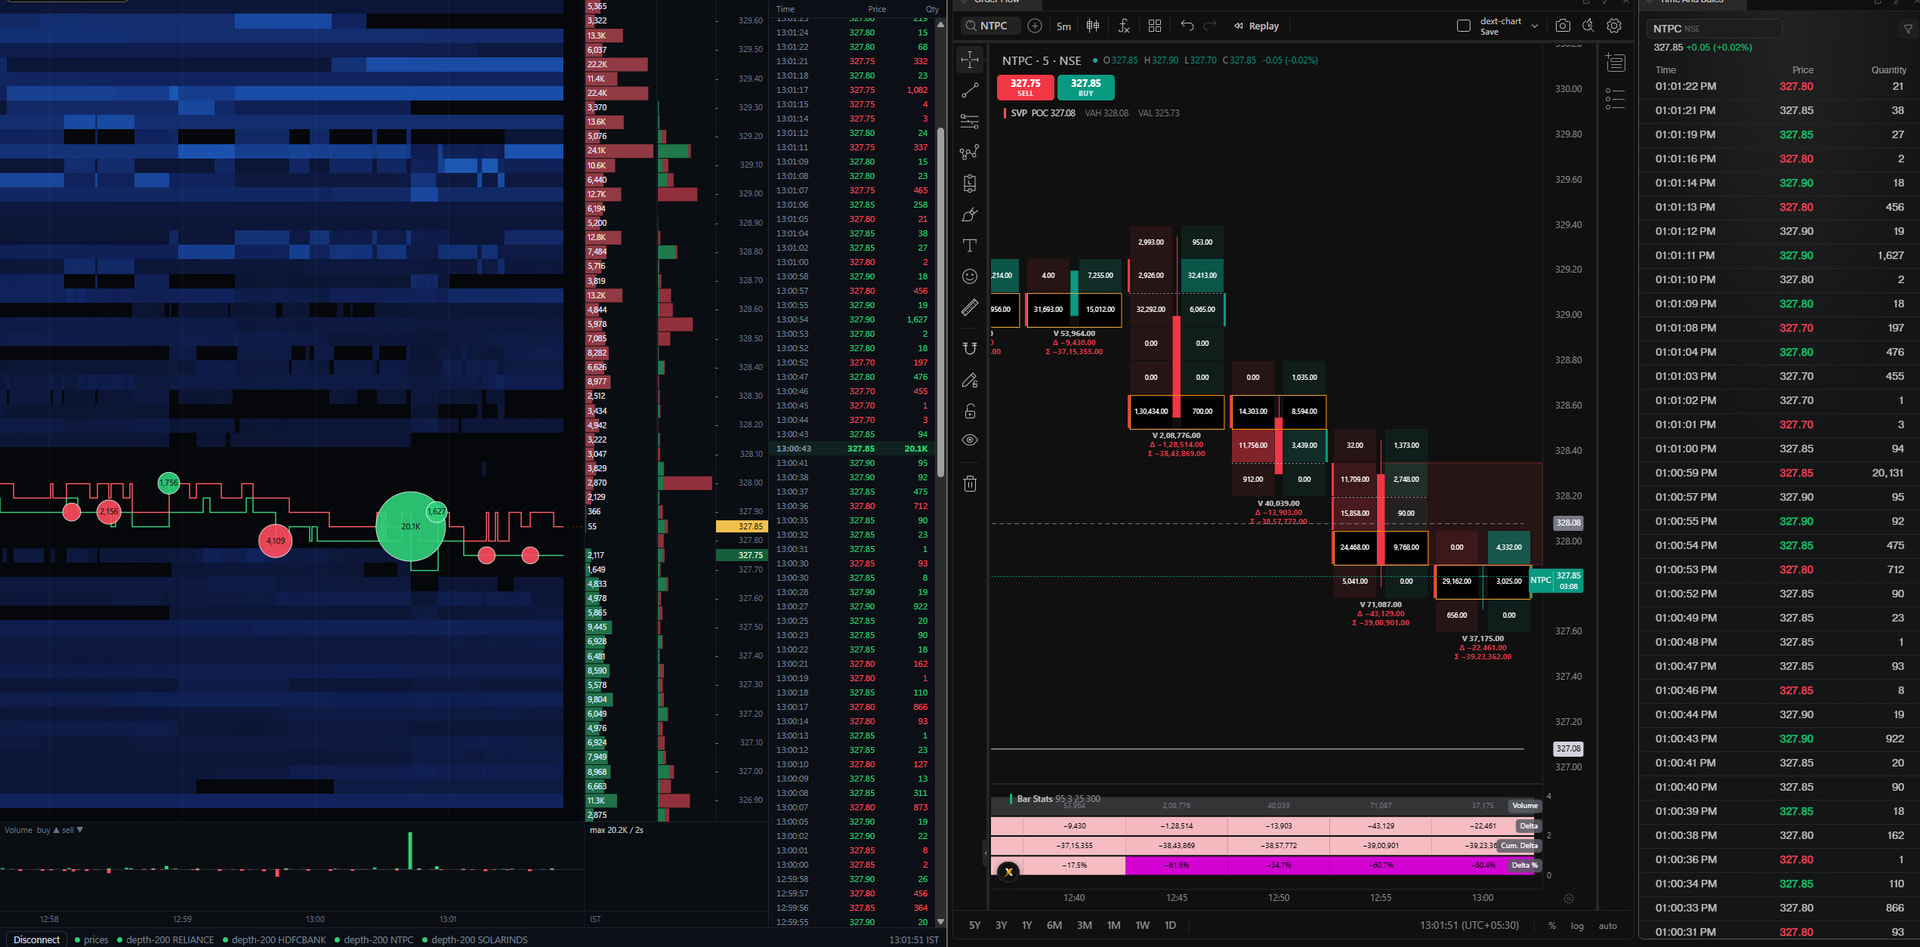Open the fx indicators menu

(1124, 26)
